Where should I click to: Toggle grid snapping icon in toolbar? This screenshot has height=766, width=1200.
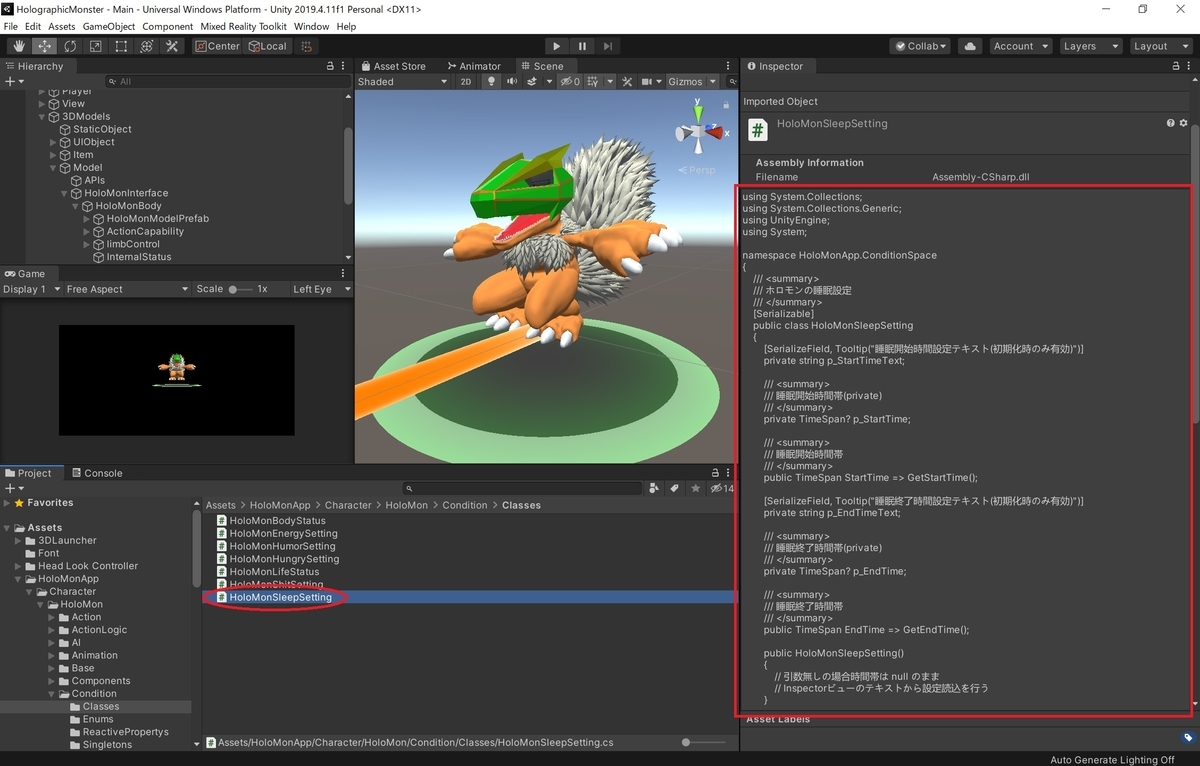[x=307, y=46]
